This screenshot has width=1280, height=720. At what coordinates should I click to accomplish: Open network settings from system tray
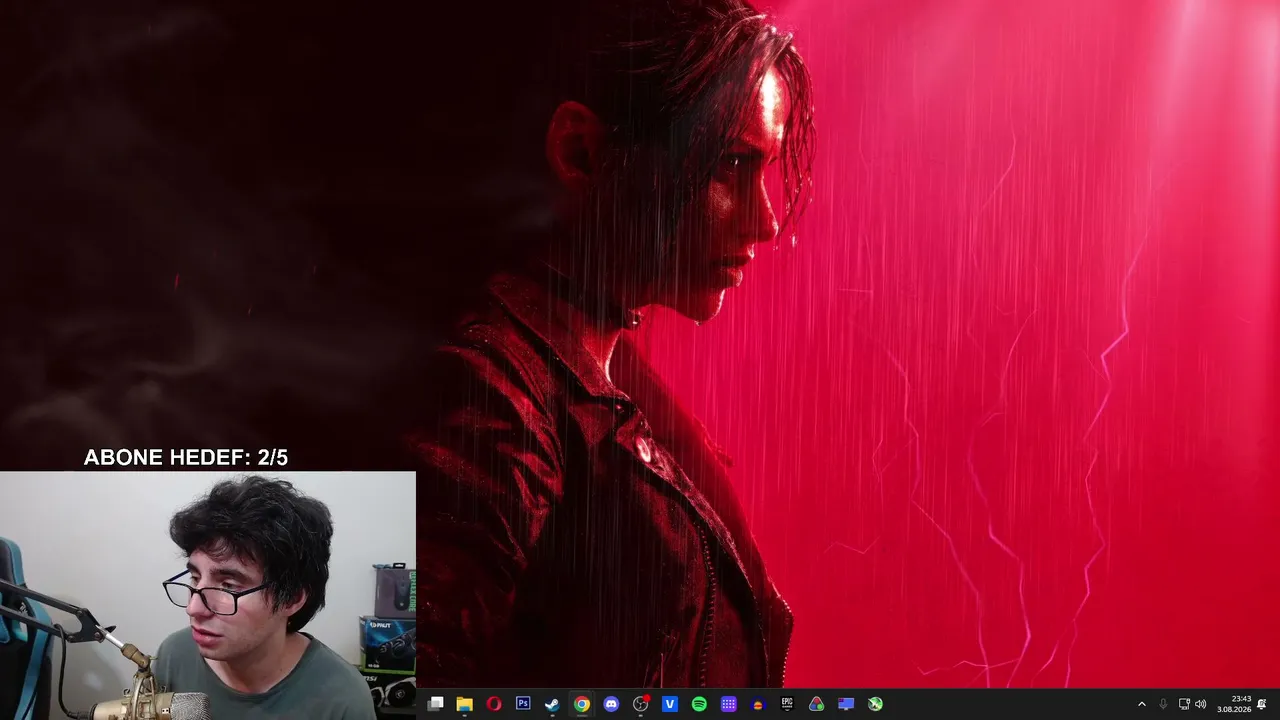pos(1184,704)
